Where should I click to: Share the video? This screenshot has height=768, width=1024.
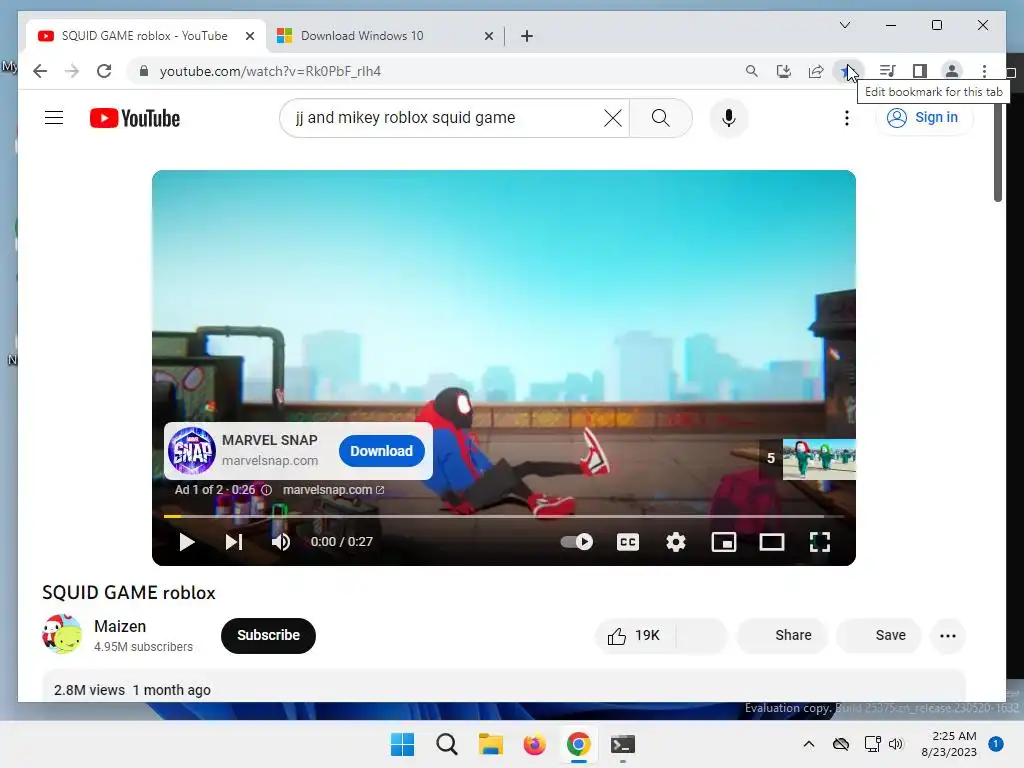coord(782,635)
